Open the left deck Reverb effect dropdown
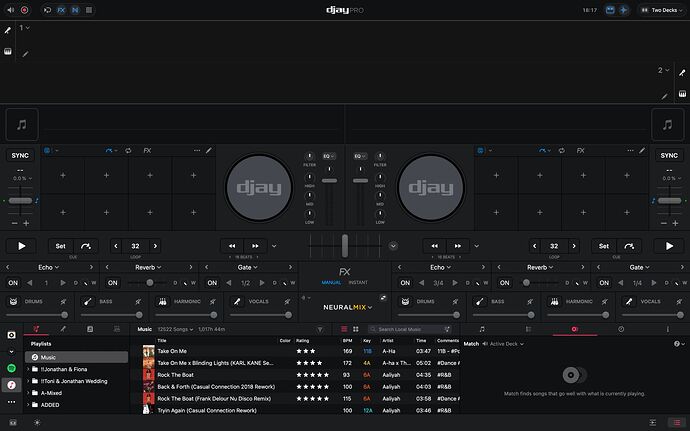This screenshot has width=690, height=431. point(148,267)
